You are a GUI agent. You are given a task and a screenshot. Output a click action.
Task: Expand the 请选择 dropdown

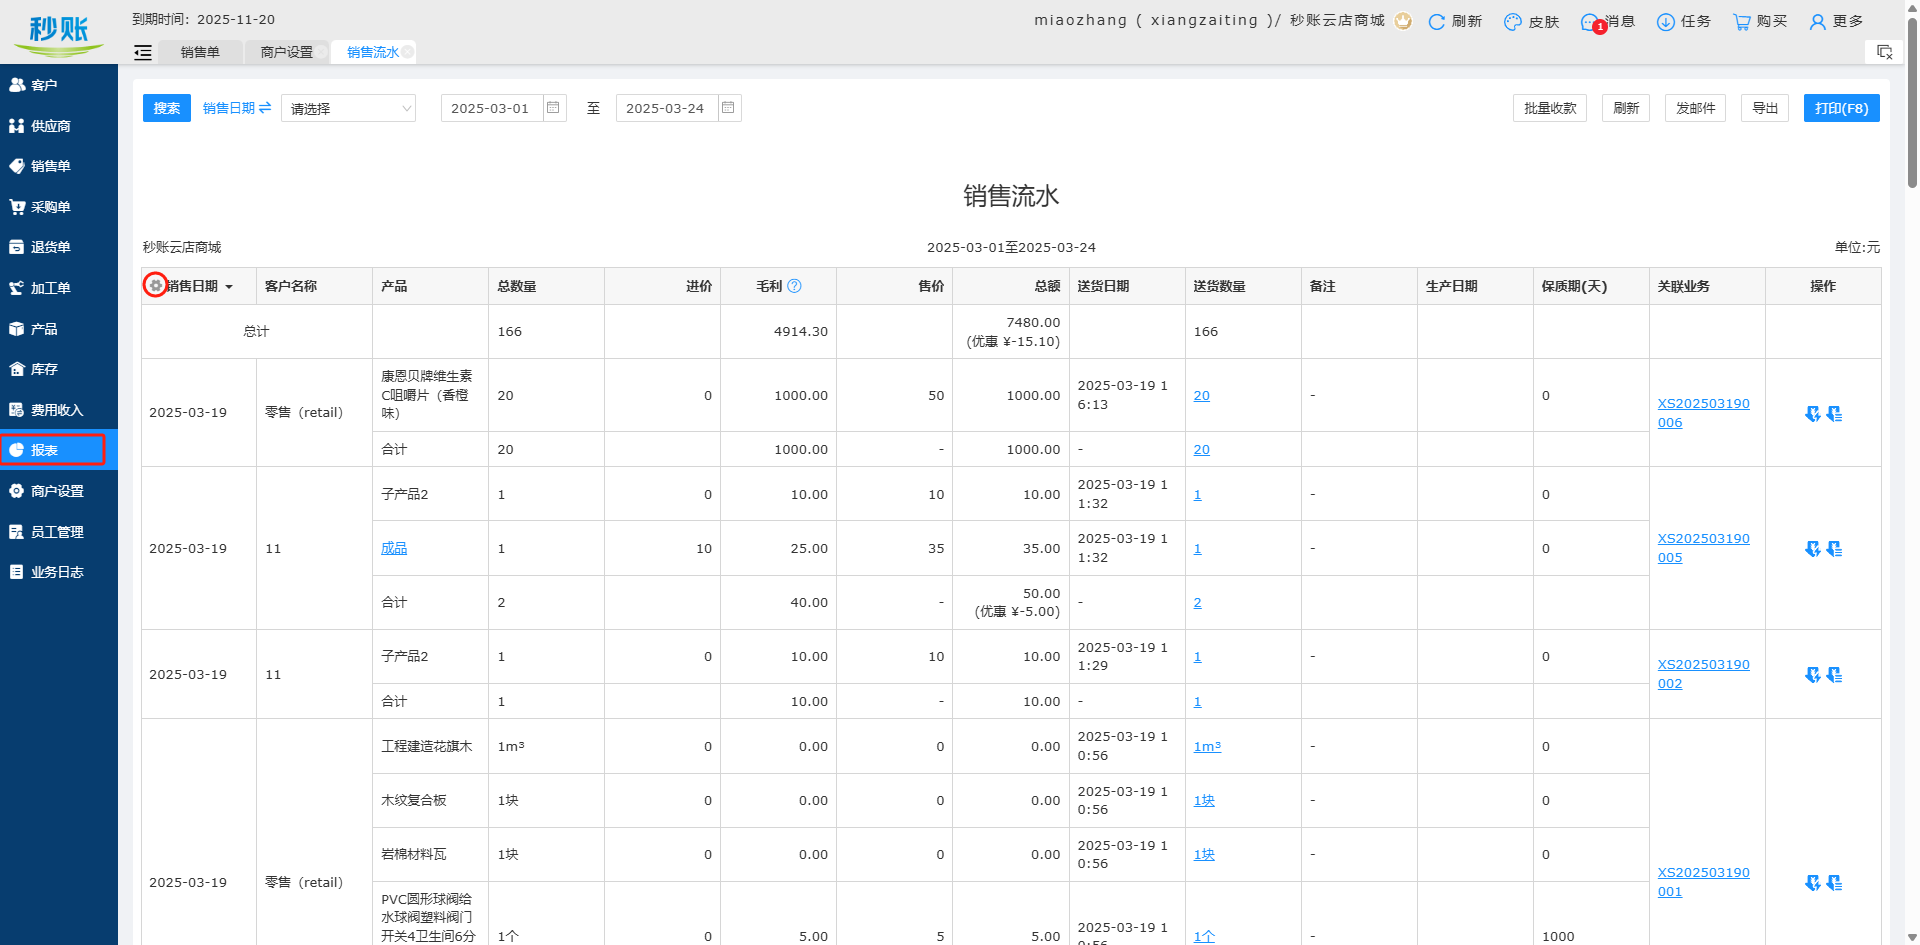click(348, 108)
